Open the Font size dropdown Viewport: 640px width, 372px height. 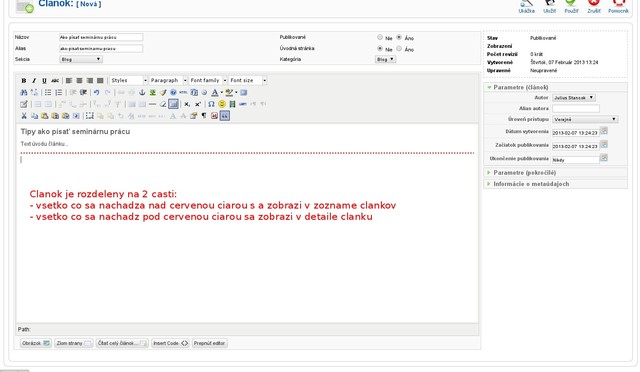247,80
